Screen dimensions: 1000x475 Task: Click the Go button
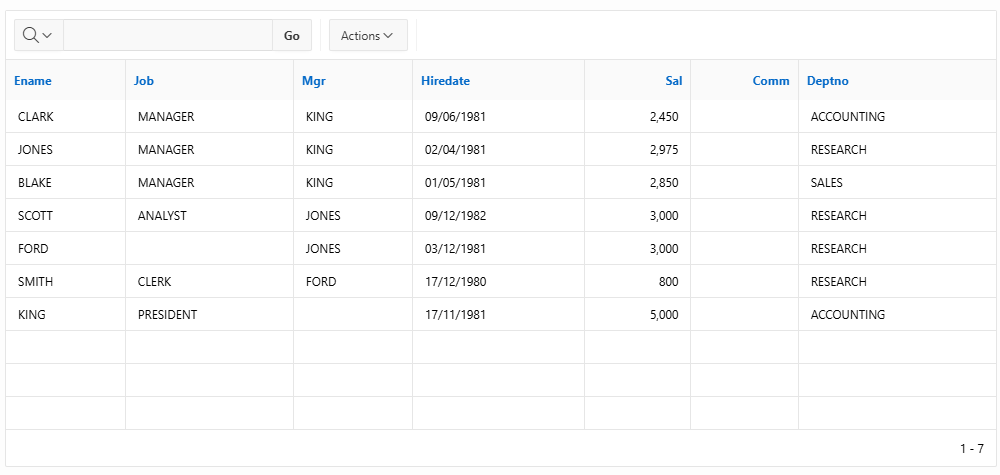(292, 36)
